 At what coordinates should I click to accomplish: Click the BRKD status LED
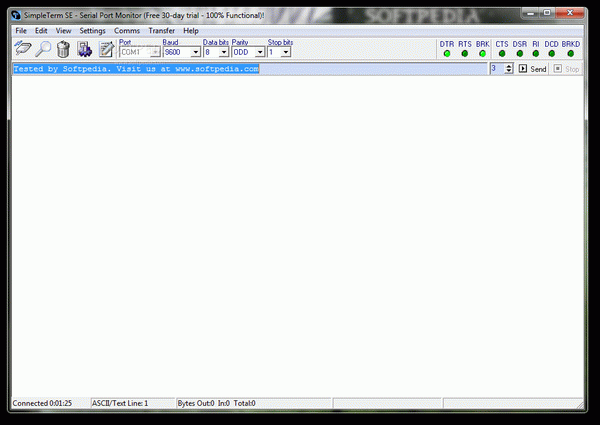(x=571, y=54)
